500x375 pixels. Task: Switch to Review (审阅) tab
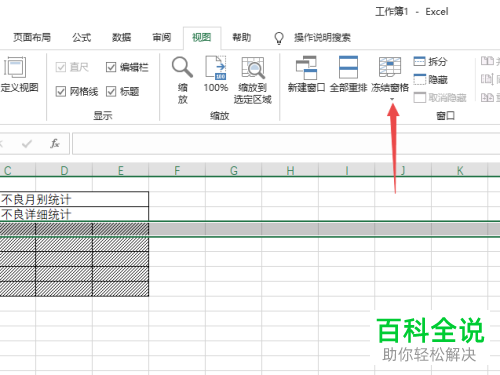[x=162, y=37]
